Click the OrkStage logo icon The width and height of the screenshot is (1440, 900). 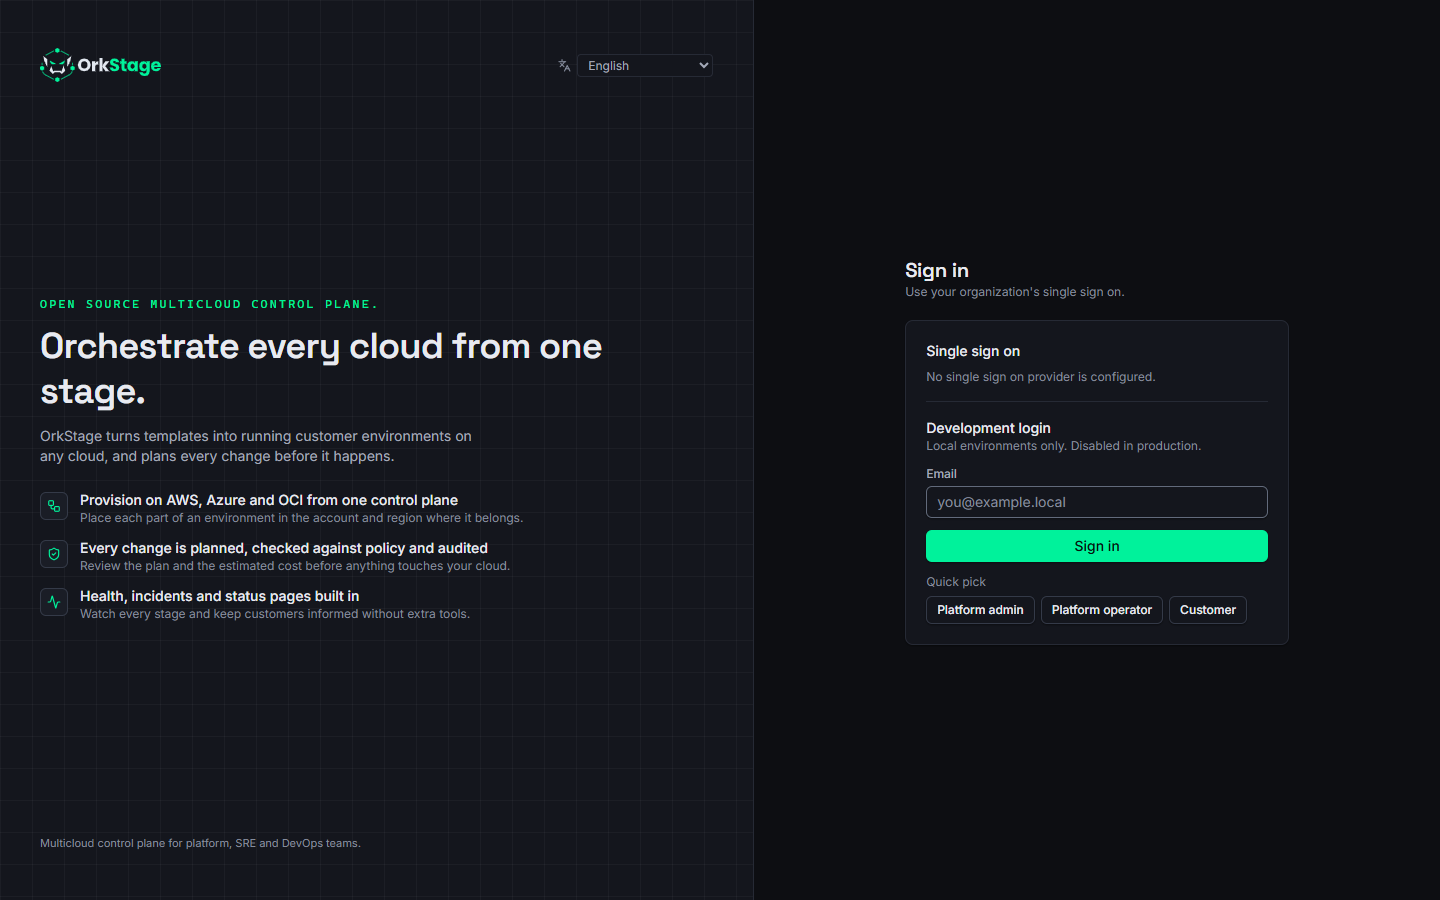(x=57, y=65)
